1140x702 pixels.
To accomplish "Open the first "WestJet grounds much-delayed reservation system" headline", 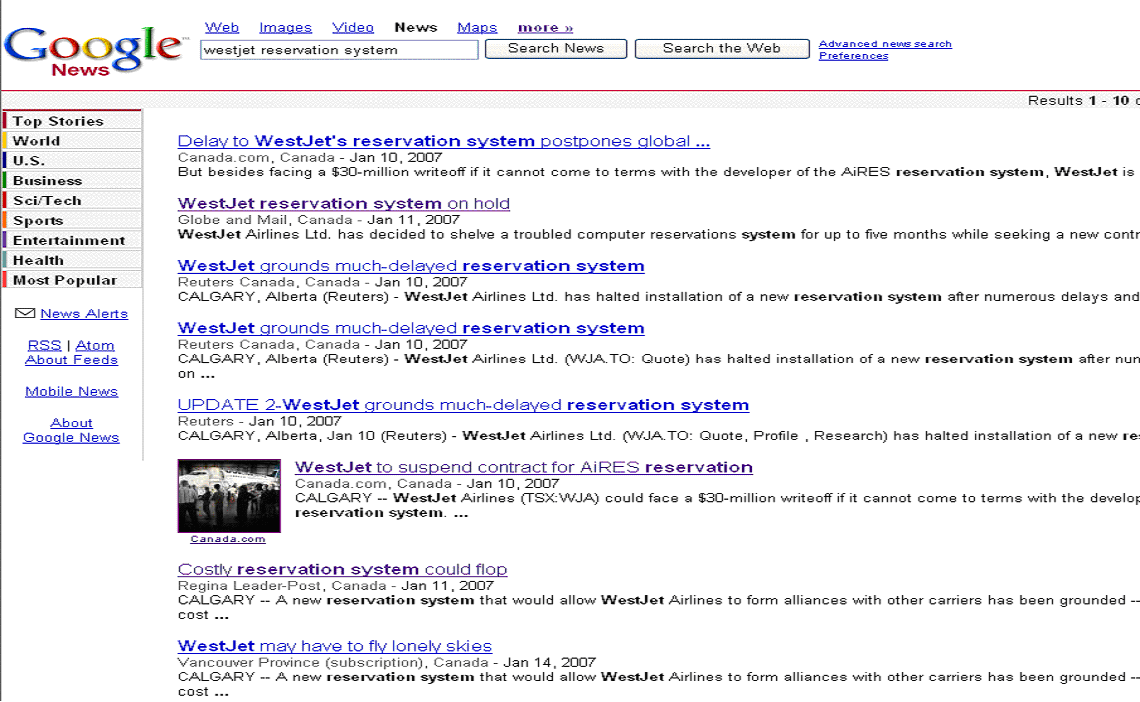I will 411,266.
